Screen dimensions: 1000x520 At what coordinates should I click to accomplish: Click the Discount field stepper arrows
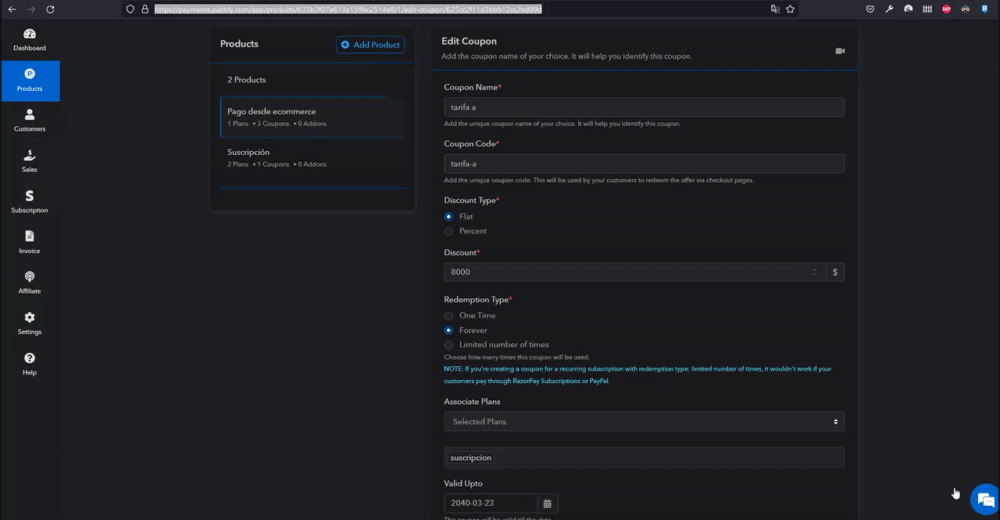pyautogui.click(x=814, y=272)
